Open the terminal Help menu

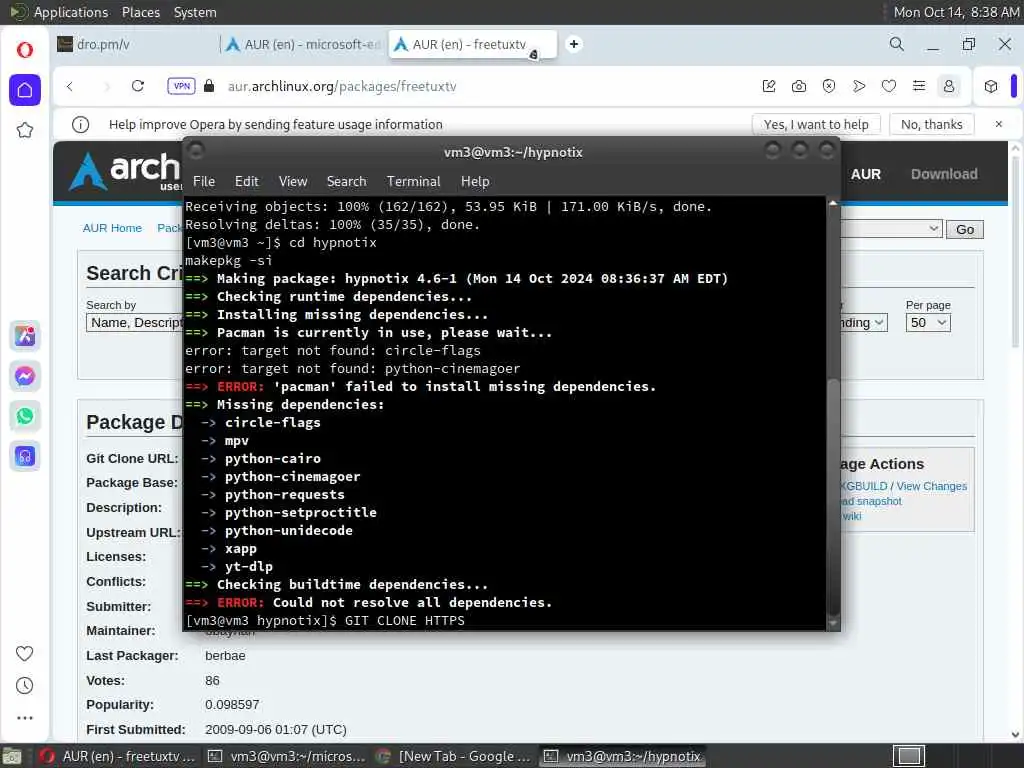[475, 182]
